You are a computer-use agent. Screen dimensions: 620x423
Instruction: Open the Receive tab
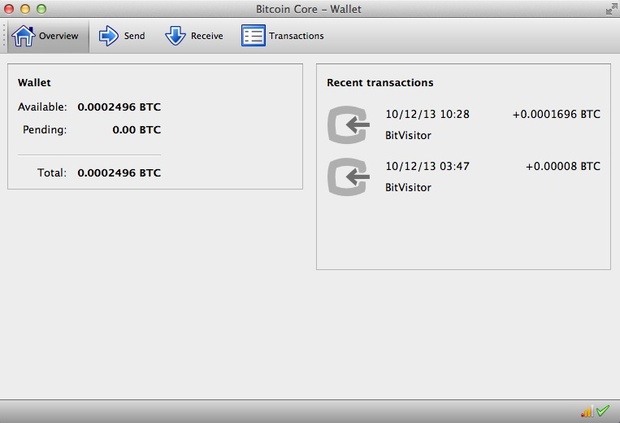194,36
